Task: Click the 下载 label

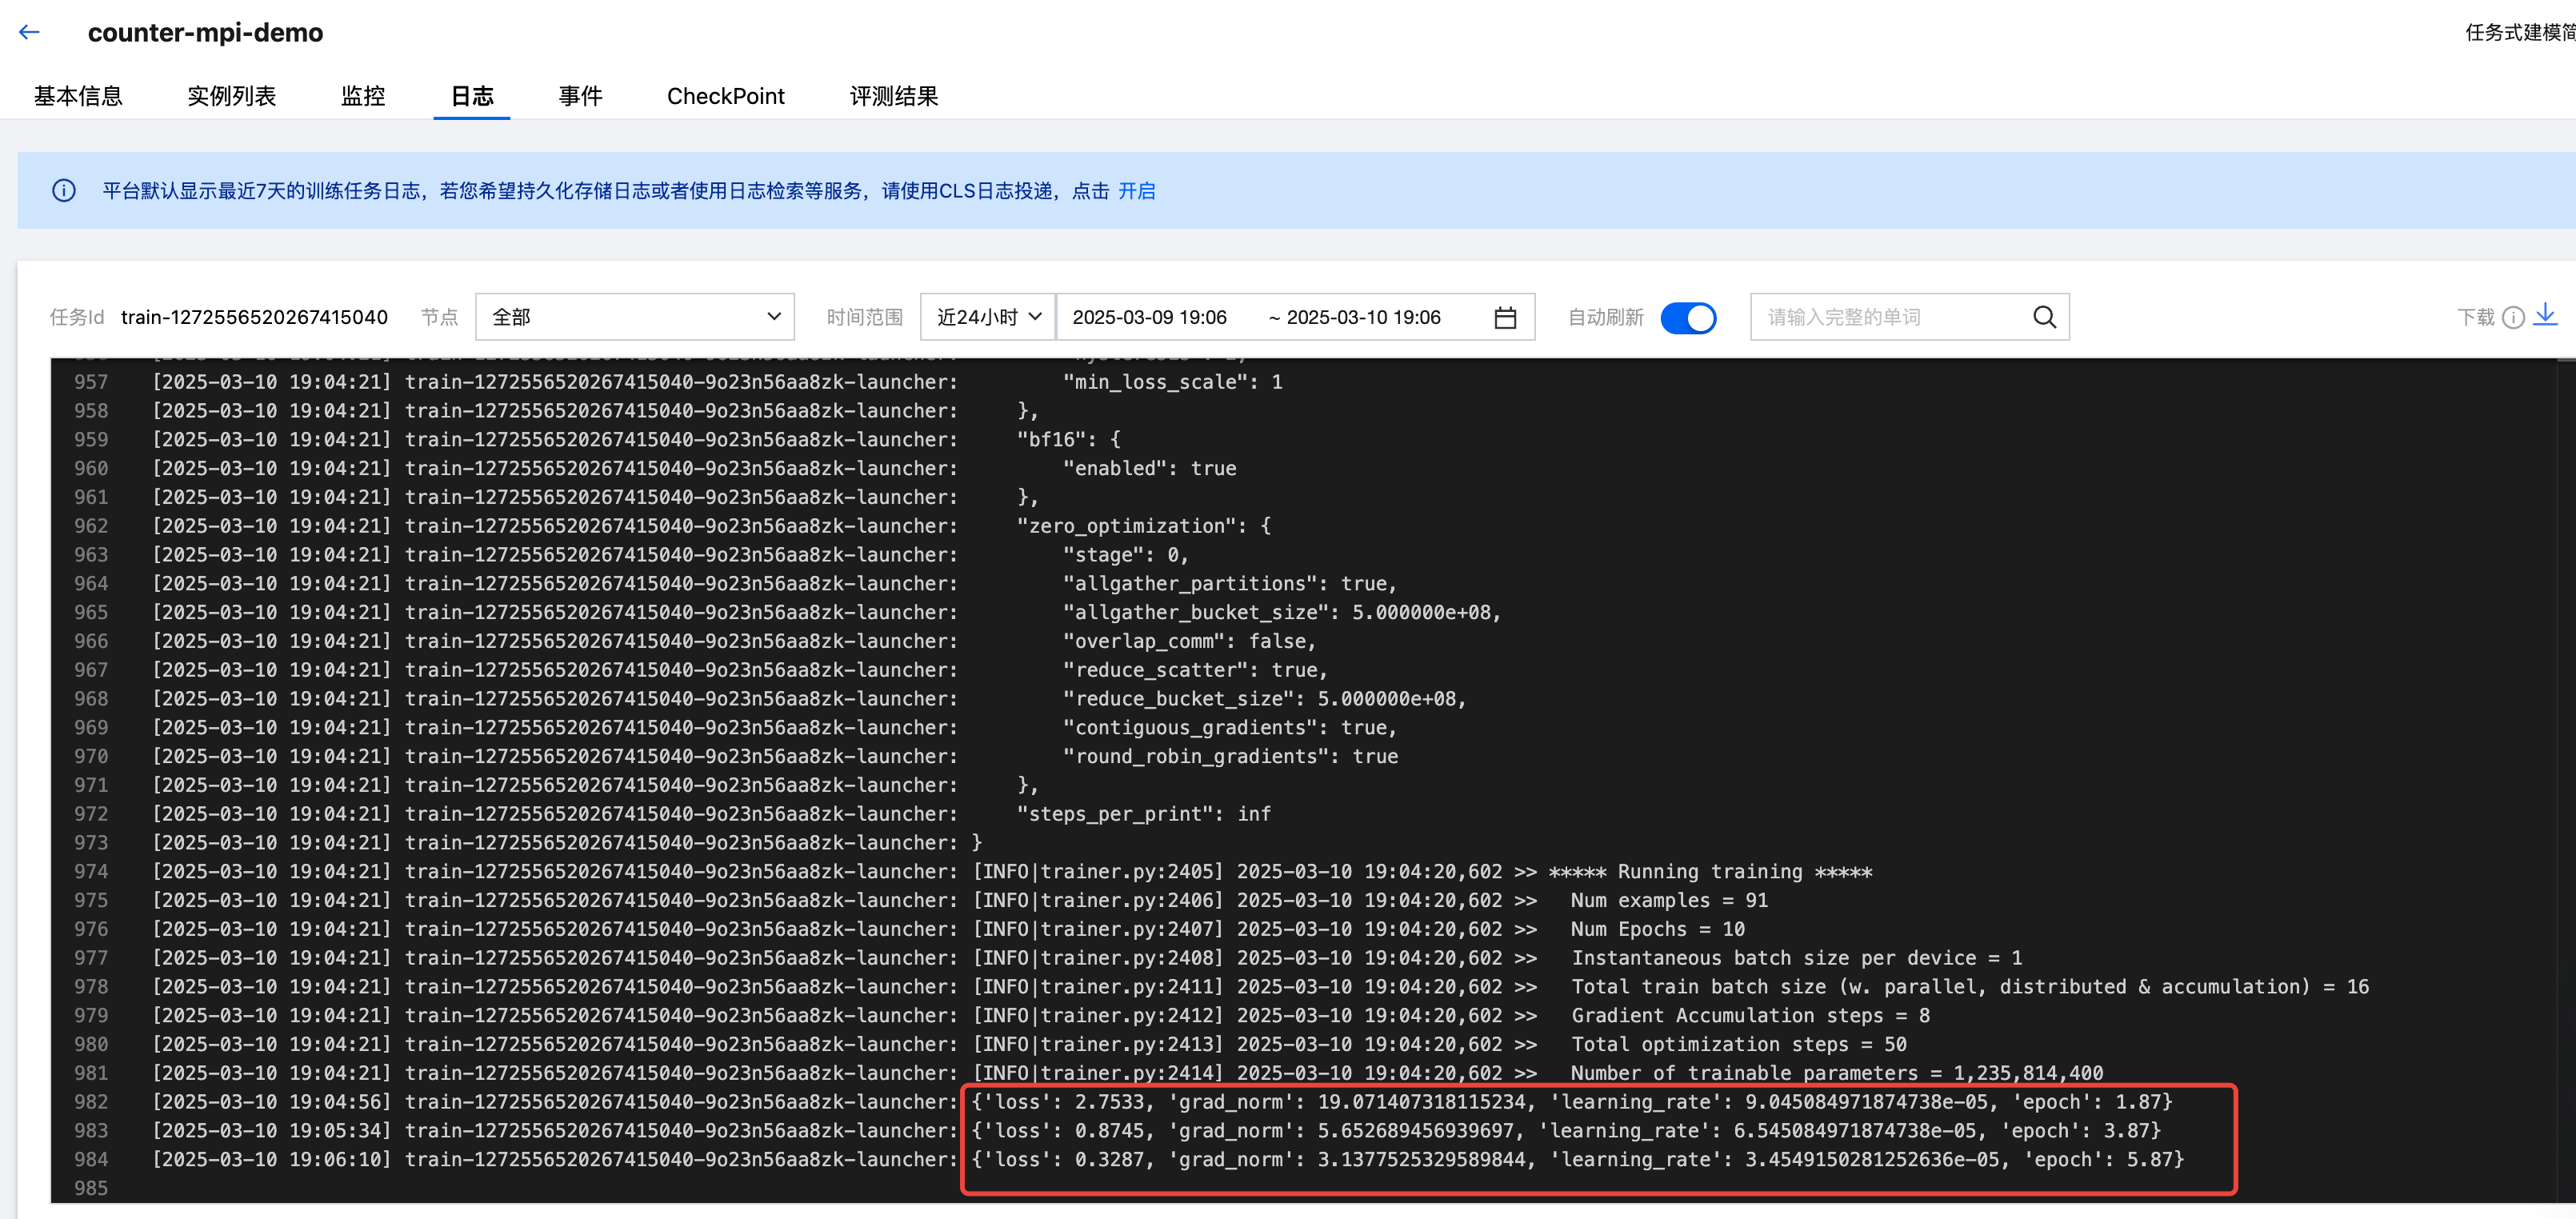Action: pos(2476,318)
